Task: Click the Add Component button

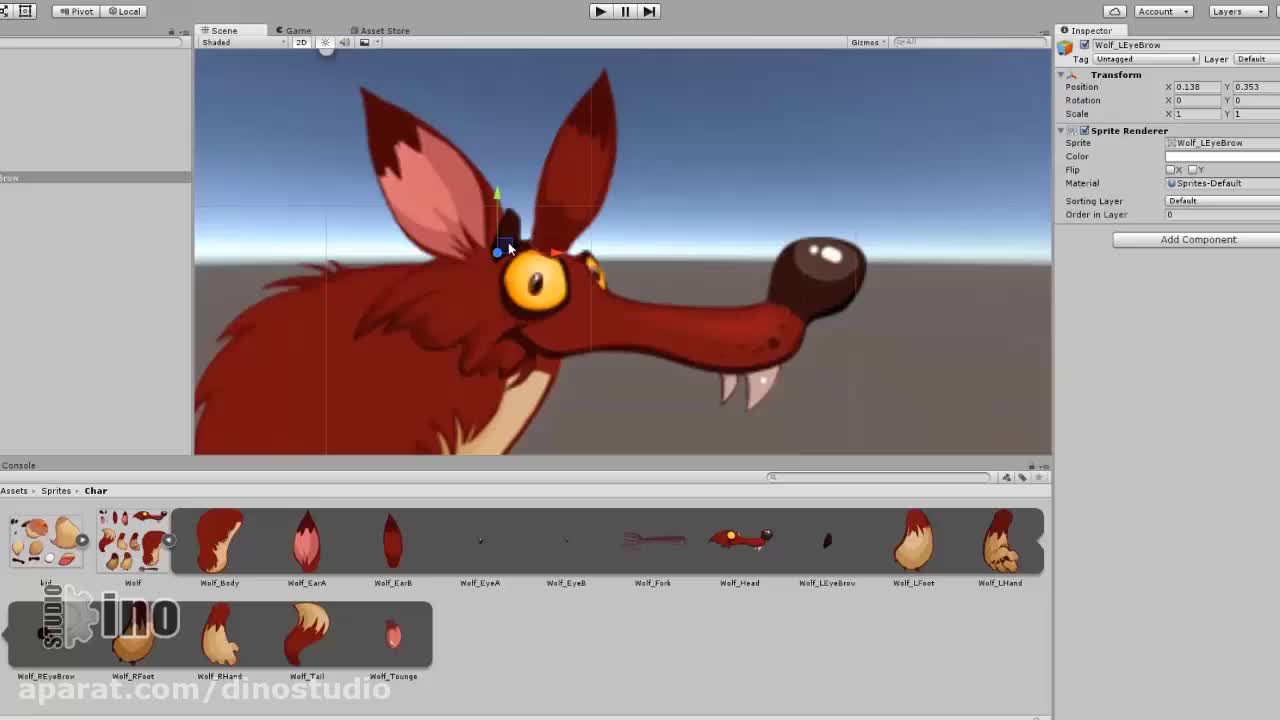Action: (x=1198, y=240)
